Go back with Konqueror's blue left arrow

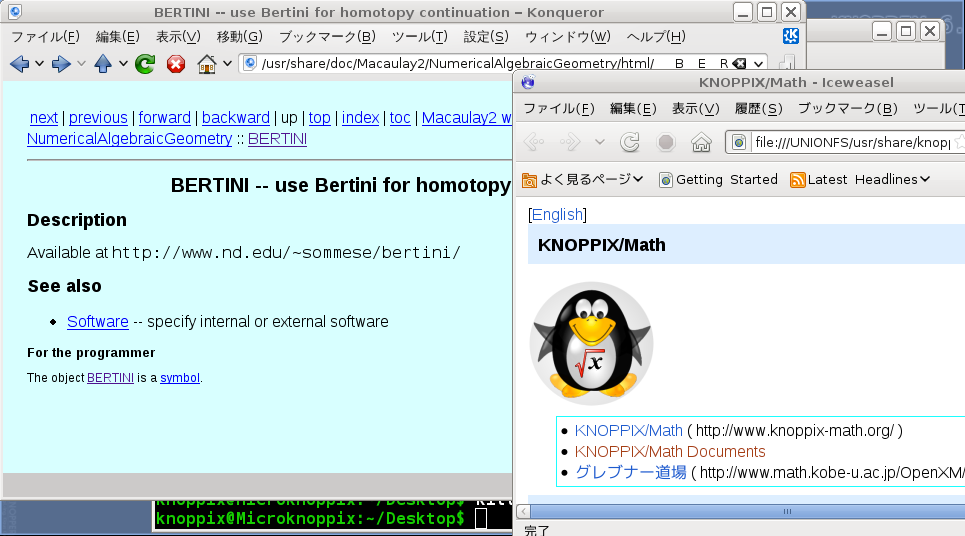point(19,63)
